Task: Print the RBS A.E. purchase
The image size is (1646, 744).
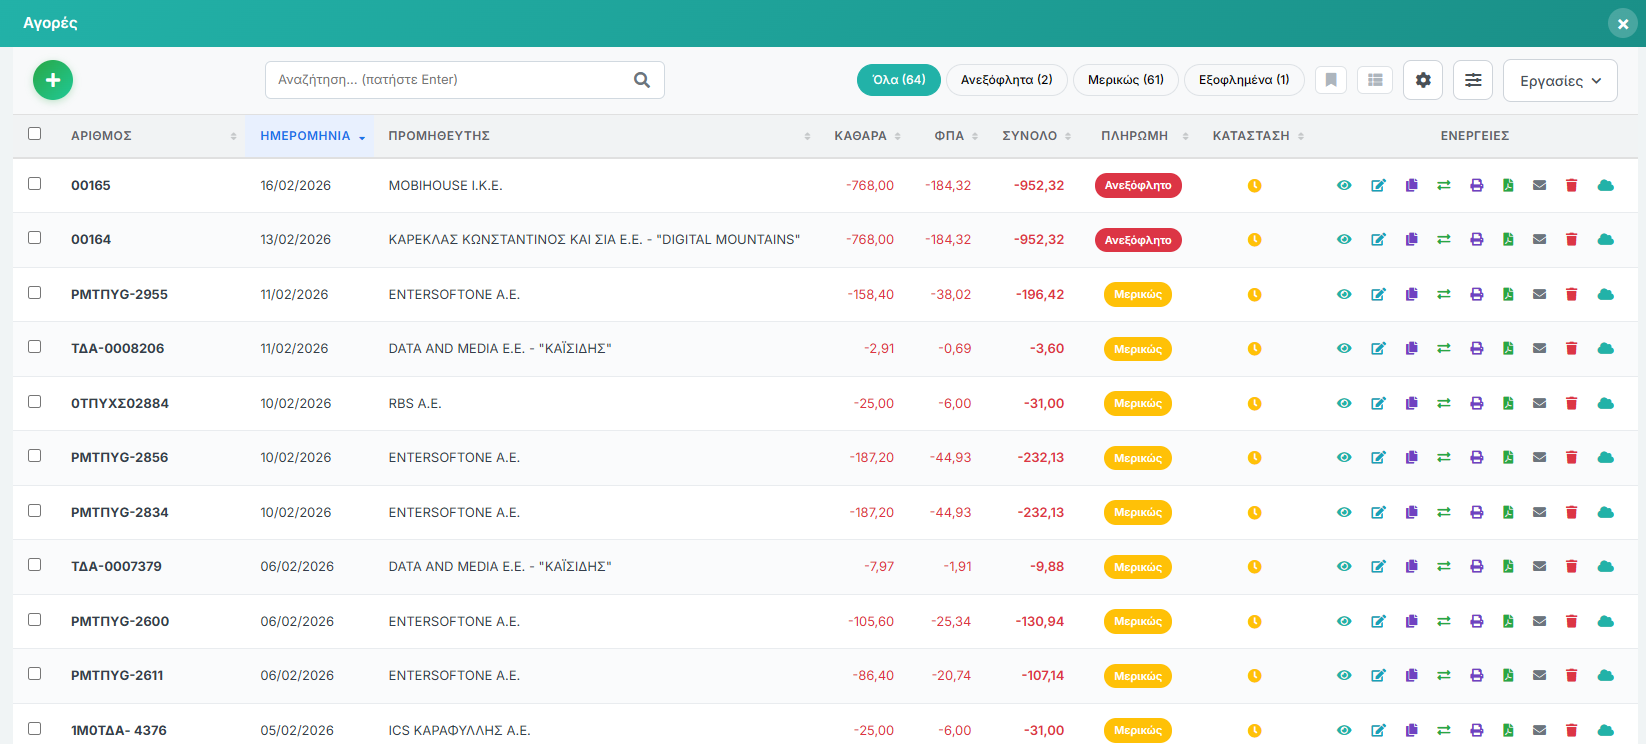Action: click(1476, 403)
